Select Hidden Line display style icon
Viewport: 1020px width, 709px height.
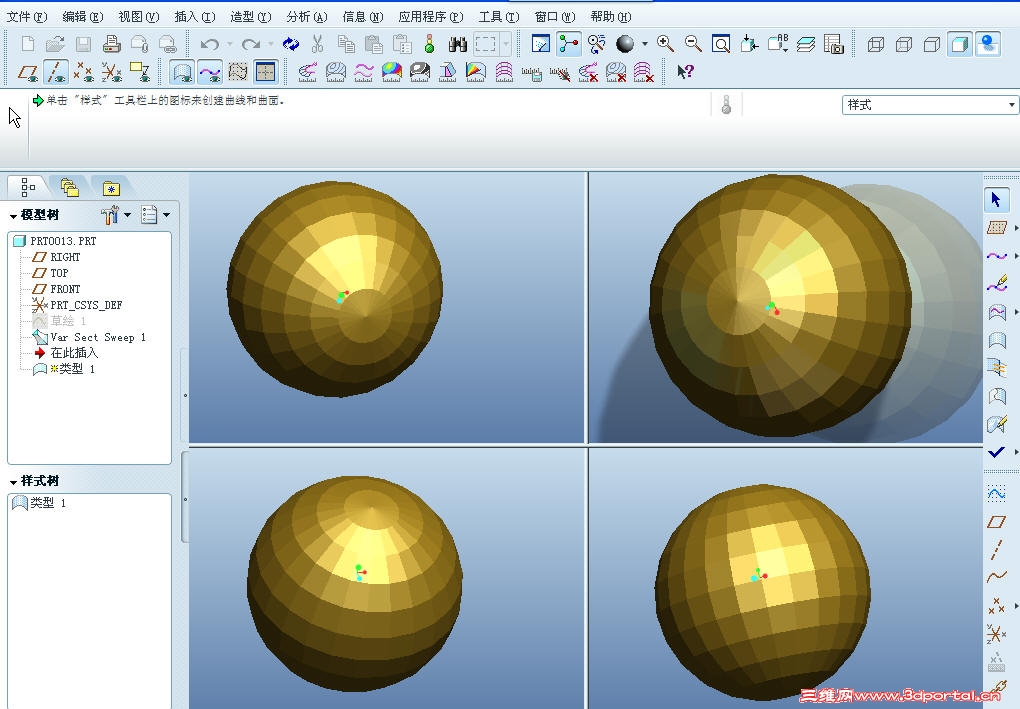(x=904, y=44)
